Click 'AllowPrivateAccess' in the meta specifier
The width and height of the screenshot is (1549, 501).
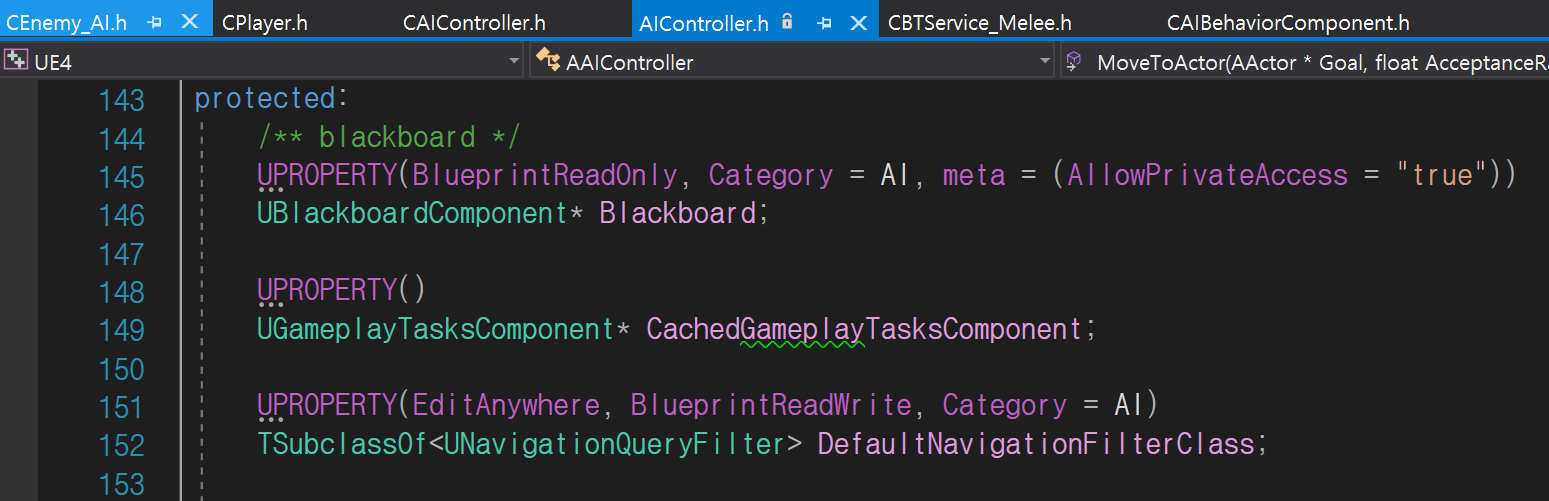click(x=1207, y=175)
